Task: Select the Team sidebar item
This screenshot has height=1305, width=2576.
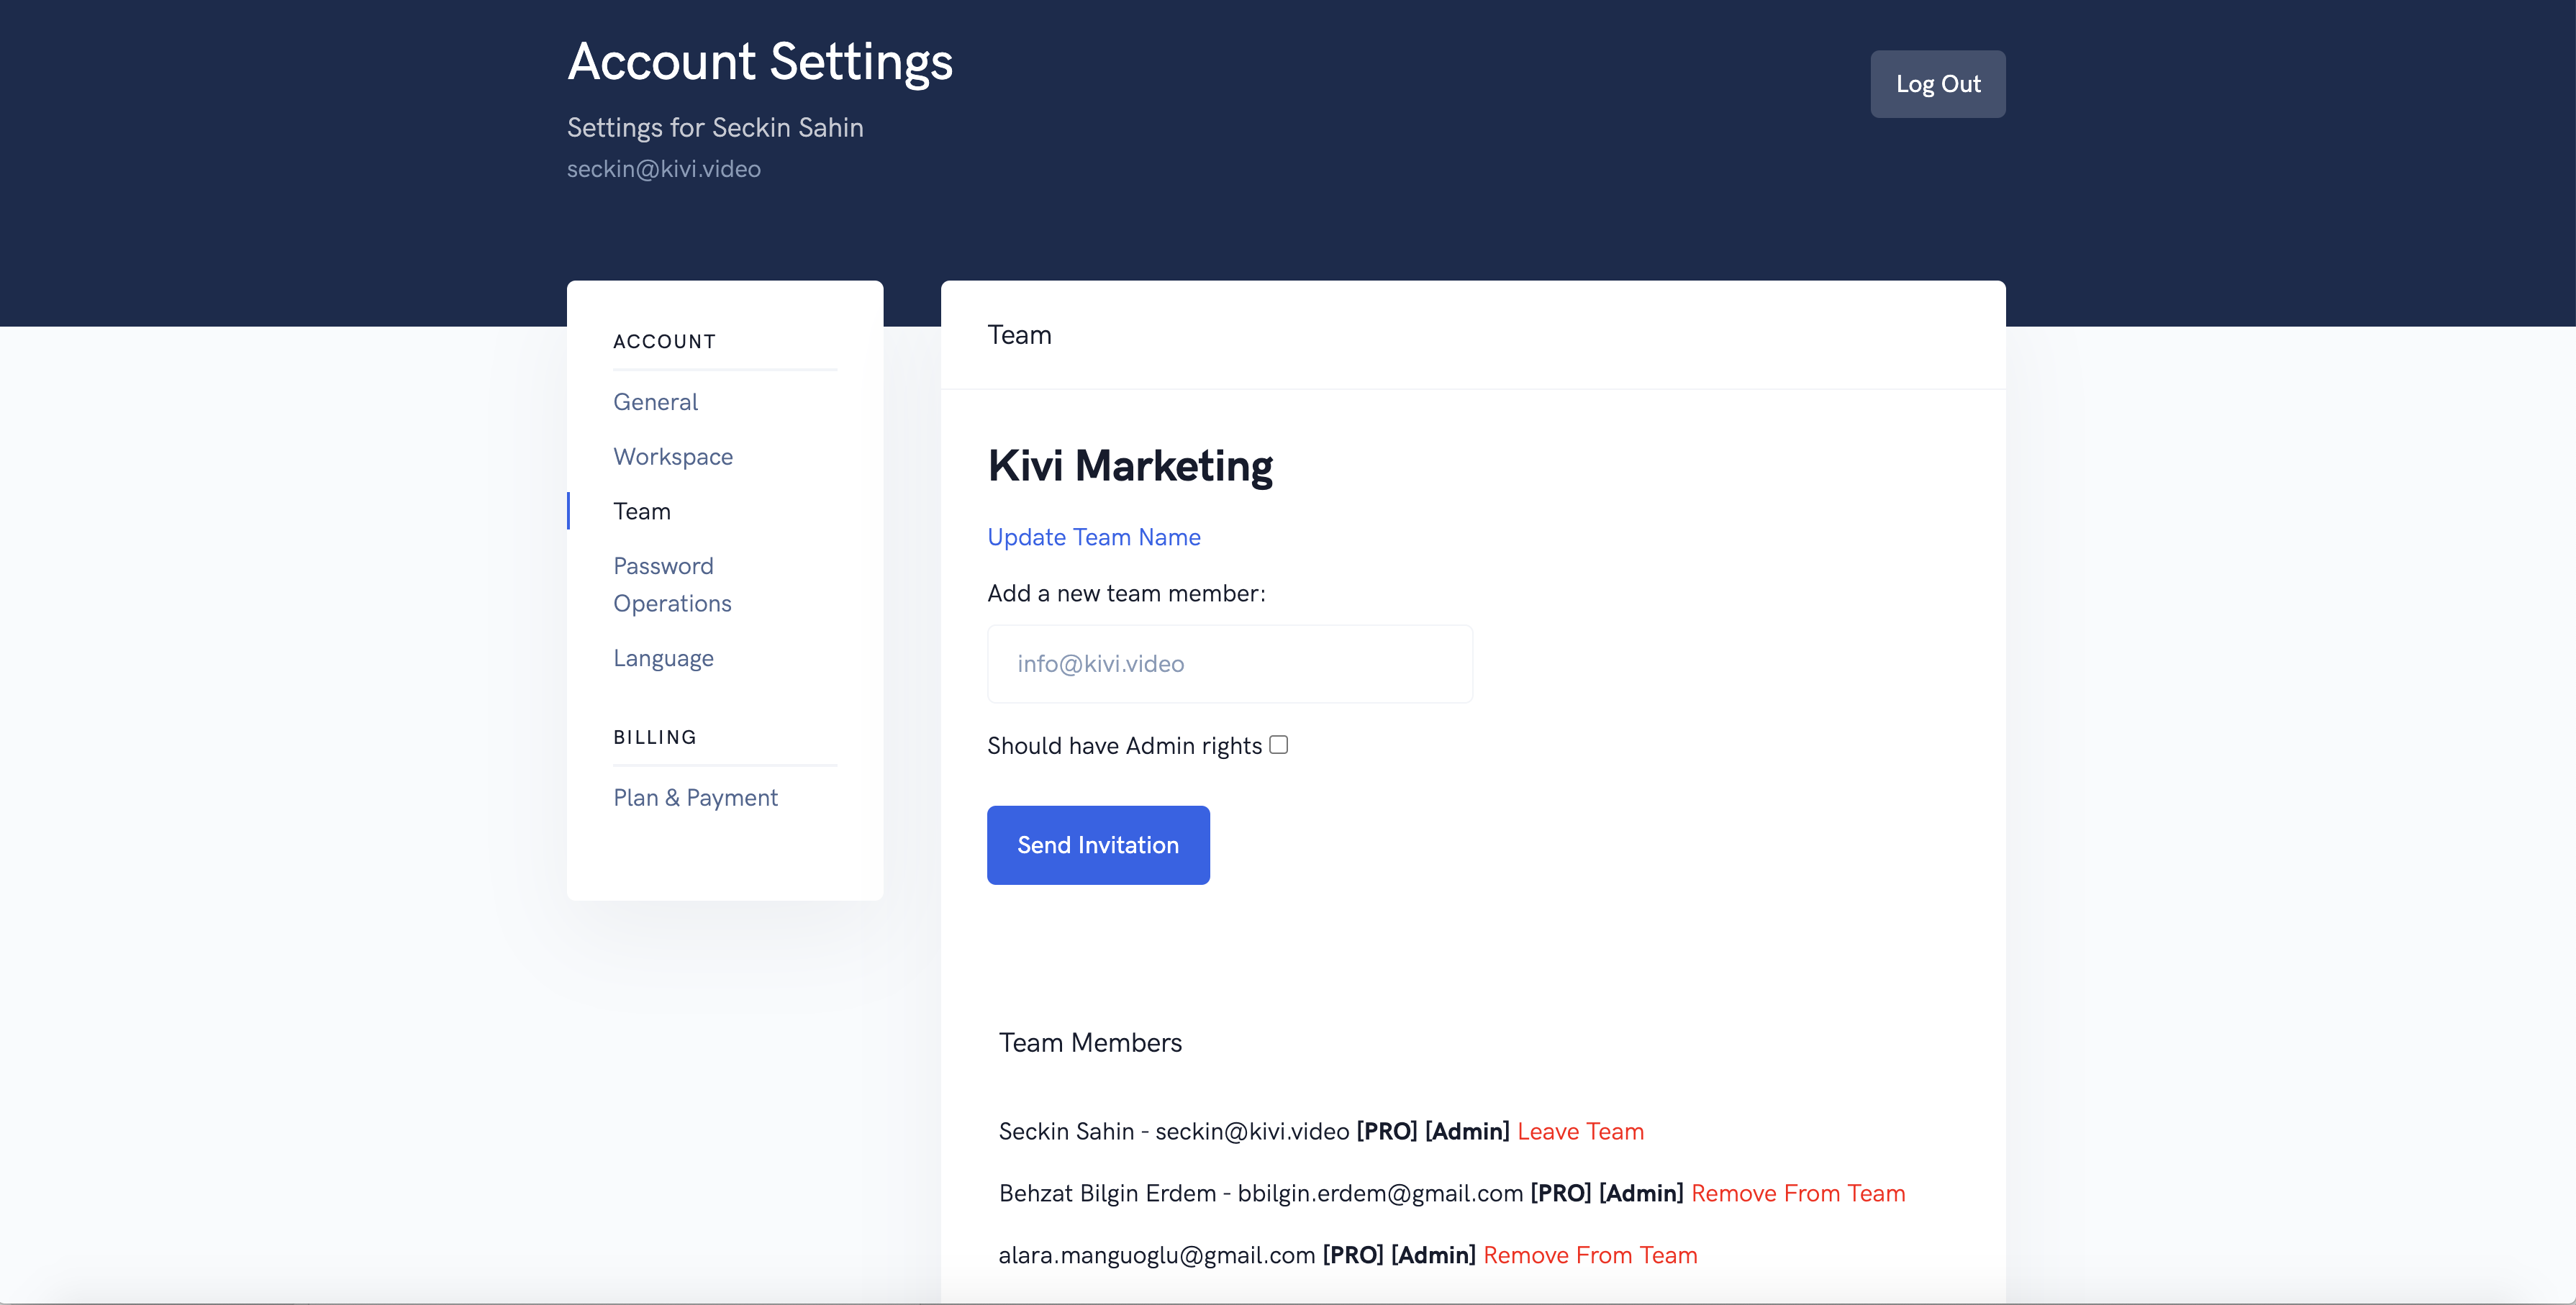Action: coord(641,511)
